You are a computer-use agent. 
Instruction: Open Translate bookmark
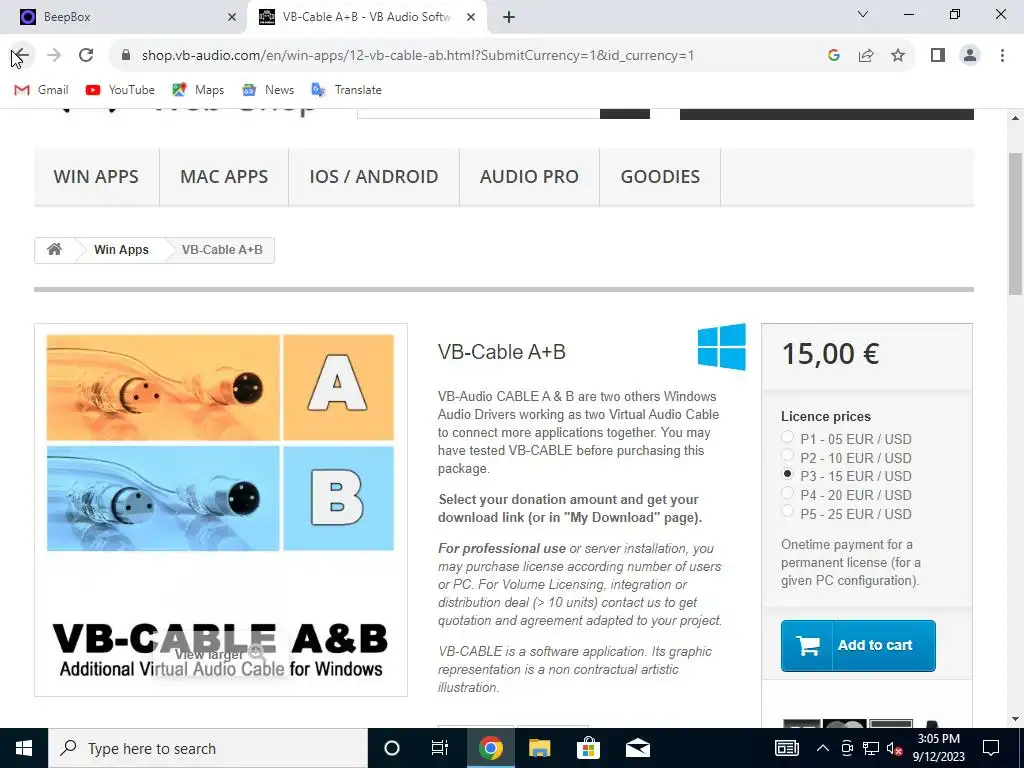pos(346,89)
